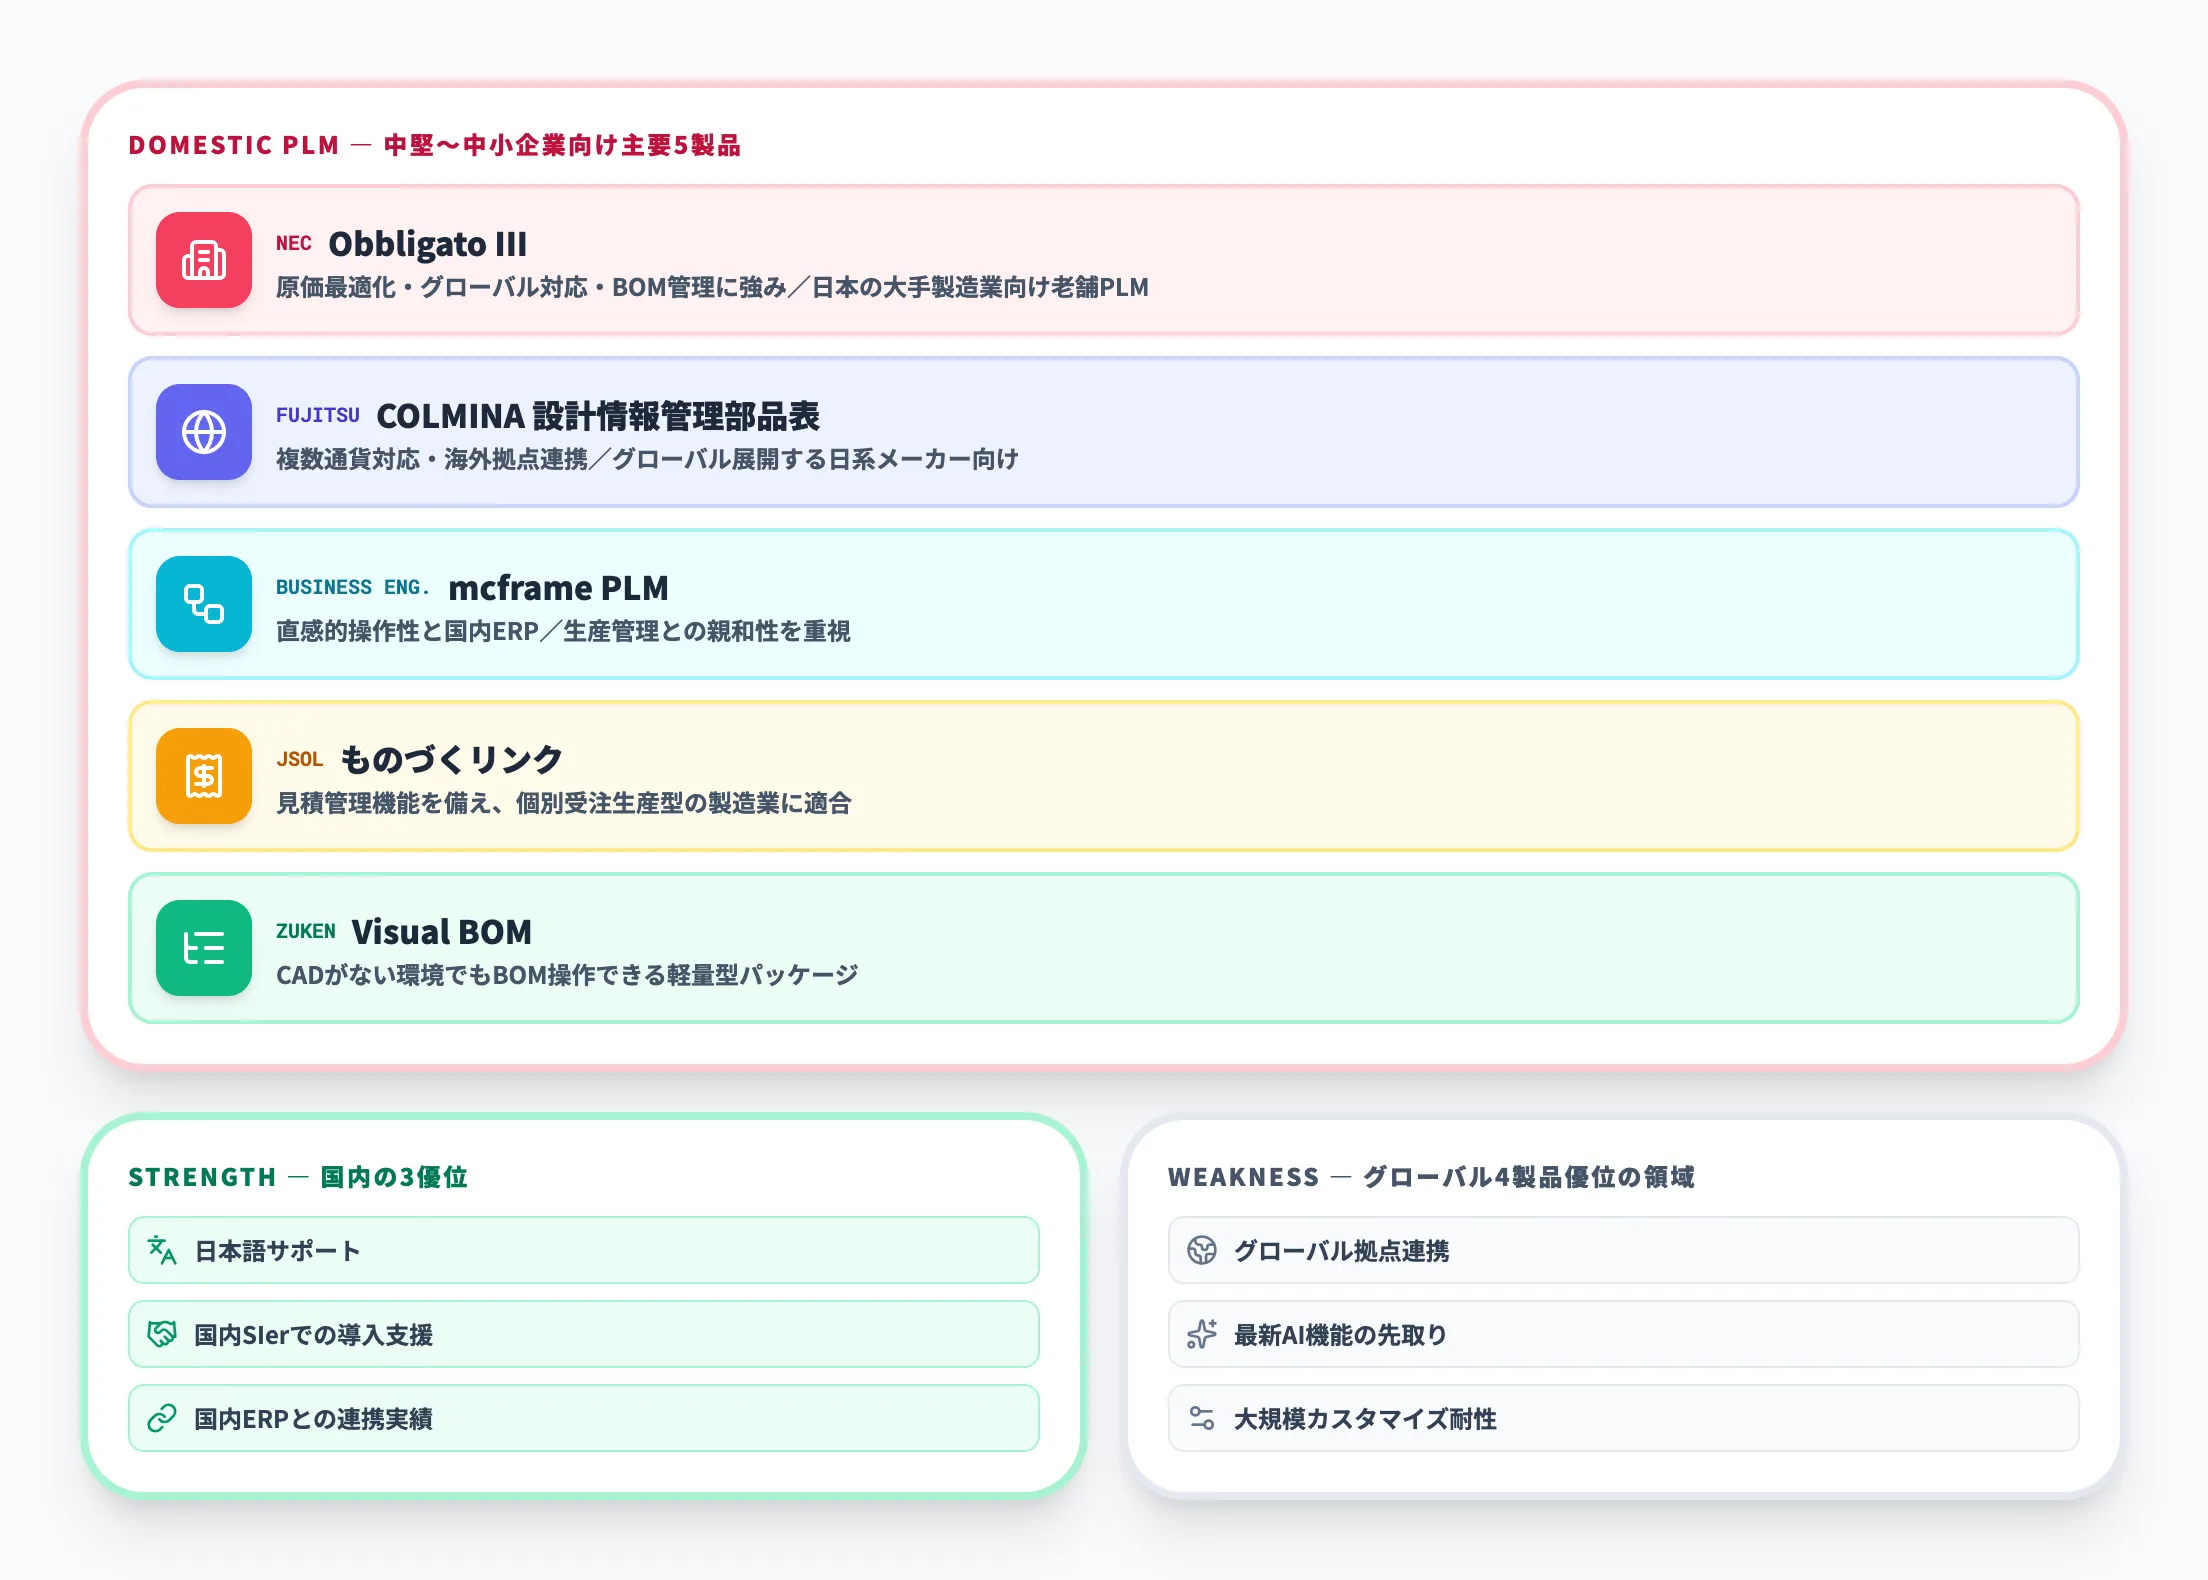Screen dimensions: 2208x1580
Task: Click the description starting 見積管理機能を備え
Action: (x=564, y=804)
